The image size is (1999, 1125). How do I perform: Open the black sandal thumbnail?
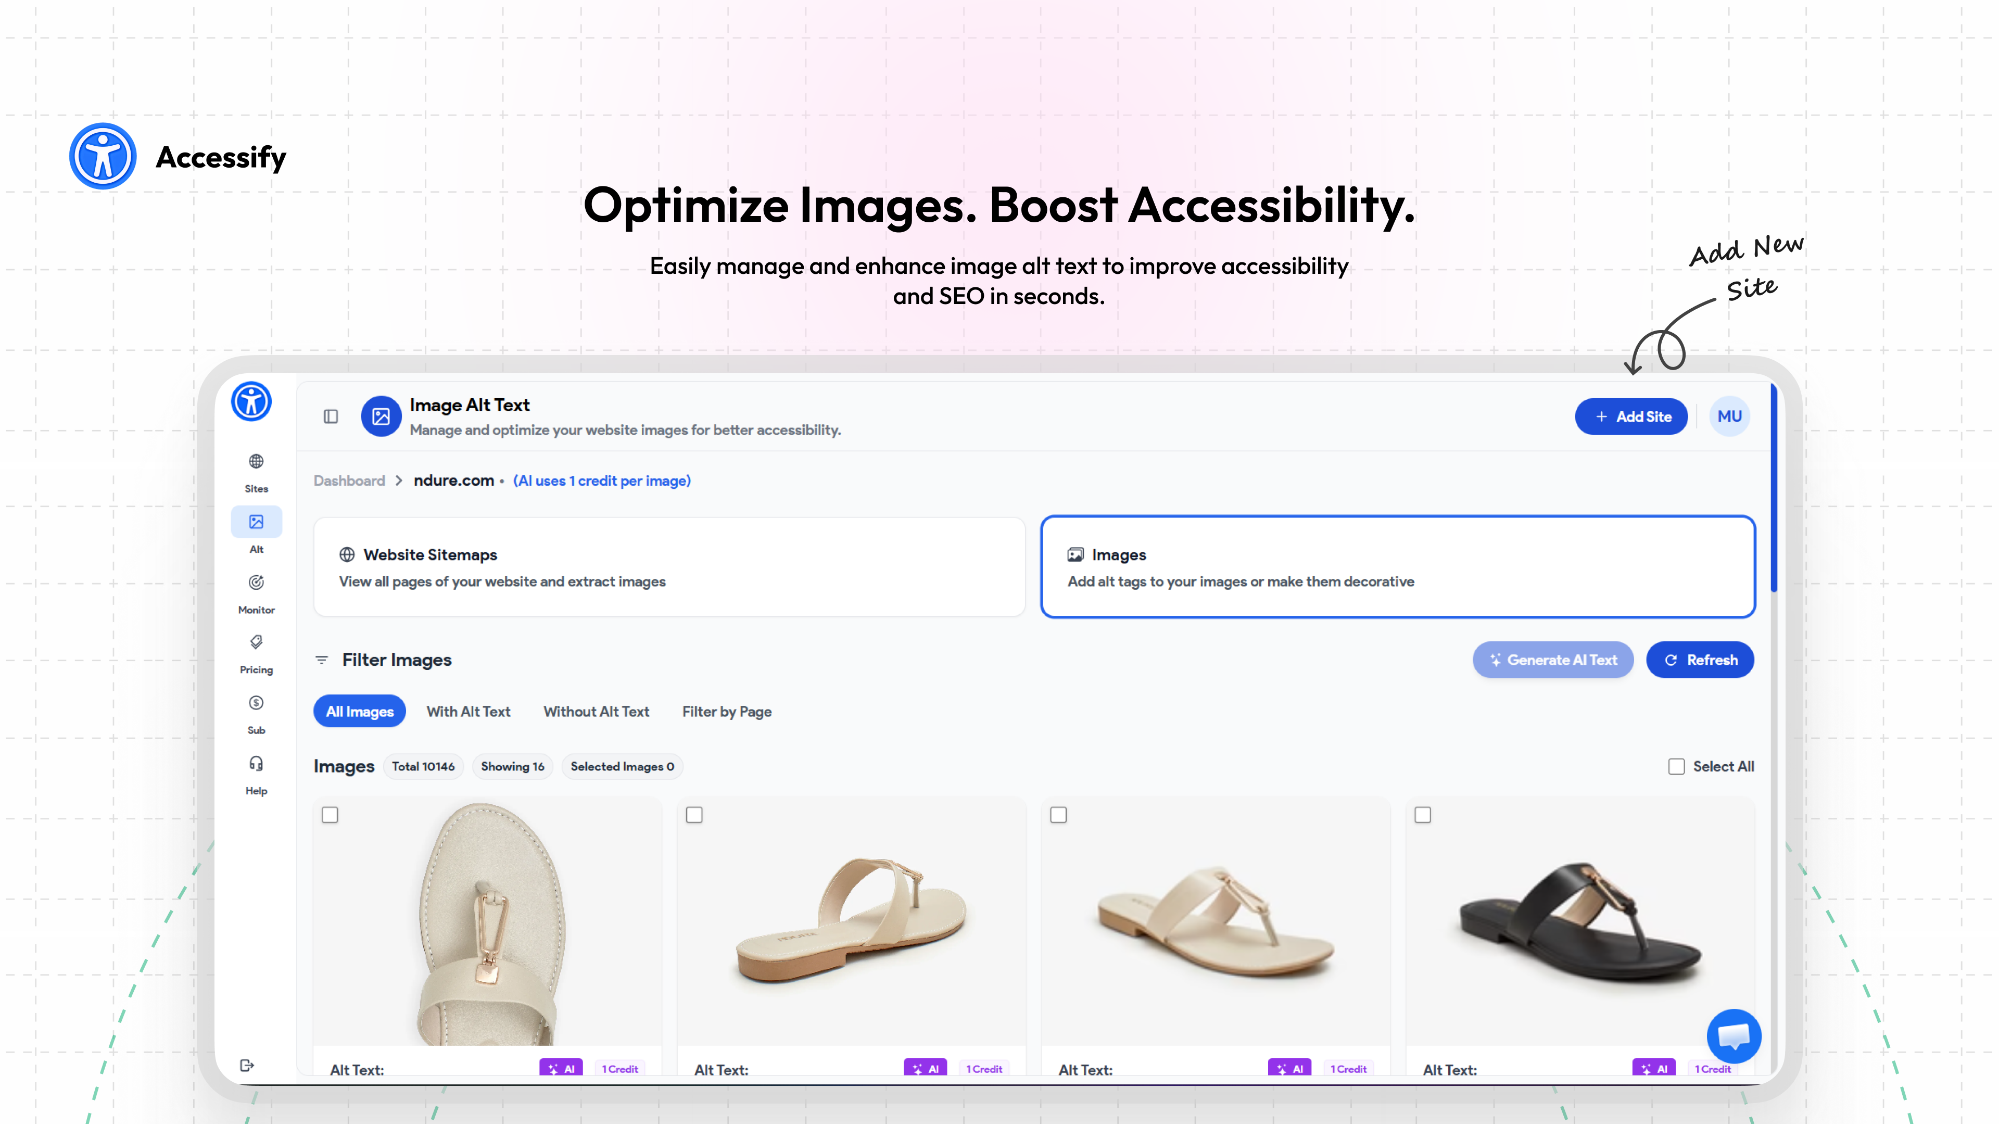1580,922
